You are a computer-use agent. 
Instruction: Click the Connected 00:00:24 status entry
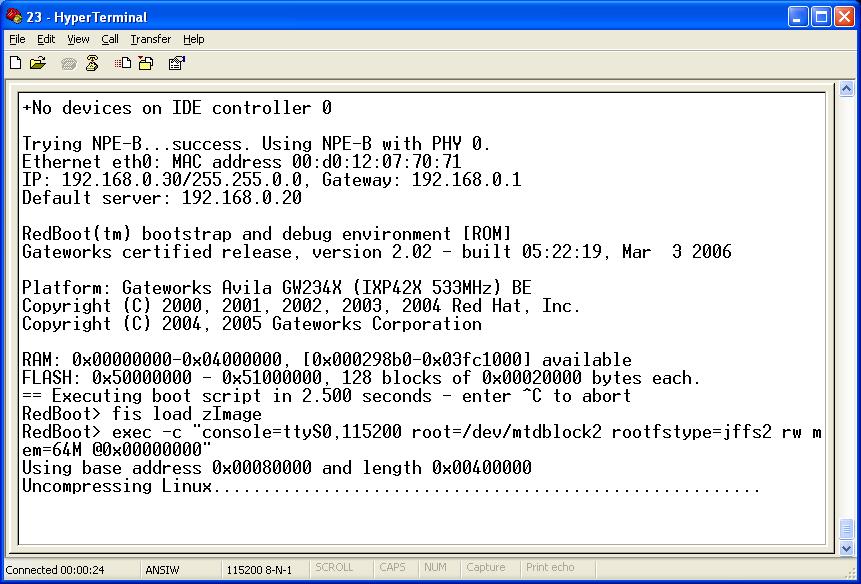click(54, 570)
